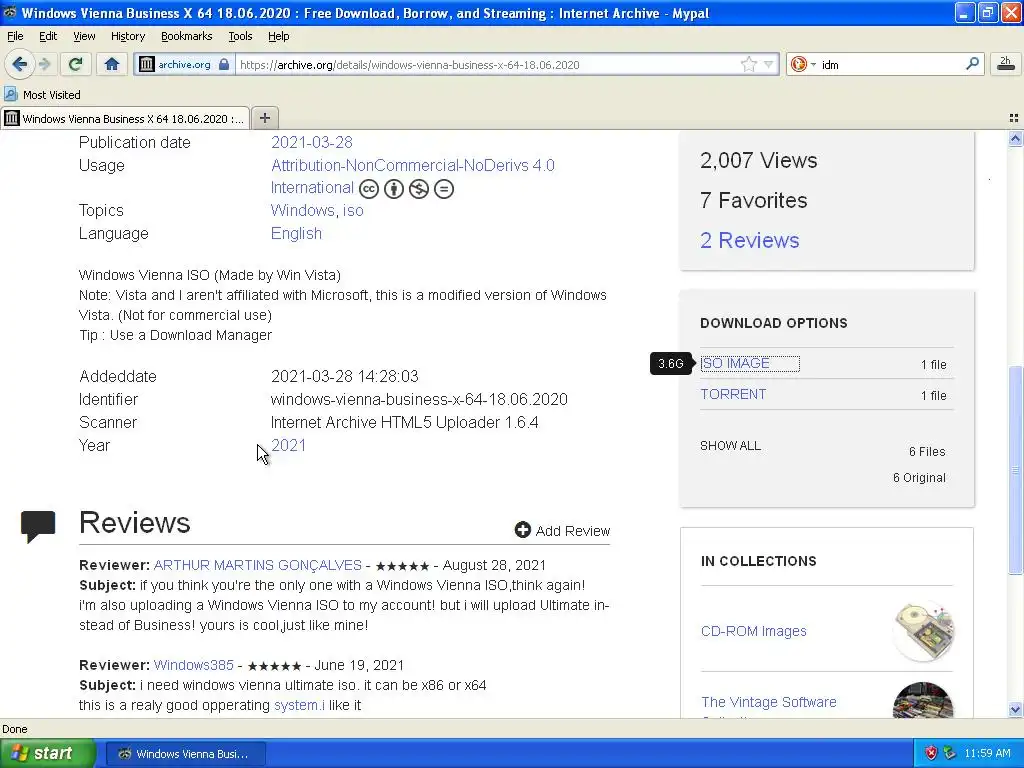Open the search engine selector dropdown

[803, 64]
